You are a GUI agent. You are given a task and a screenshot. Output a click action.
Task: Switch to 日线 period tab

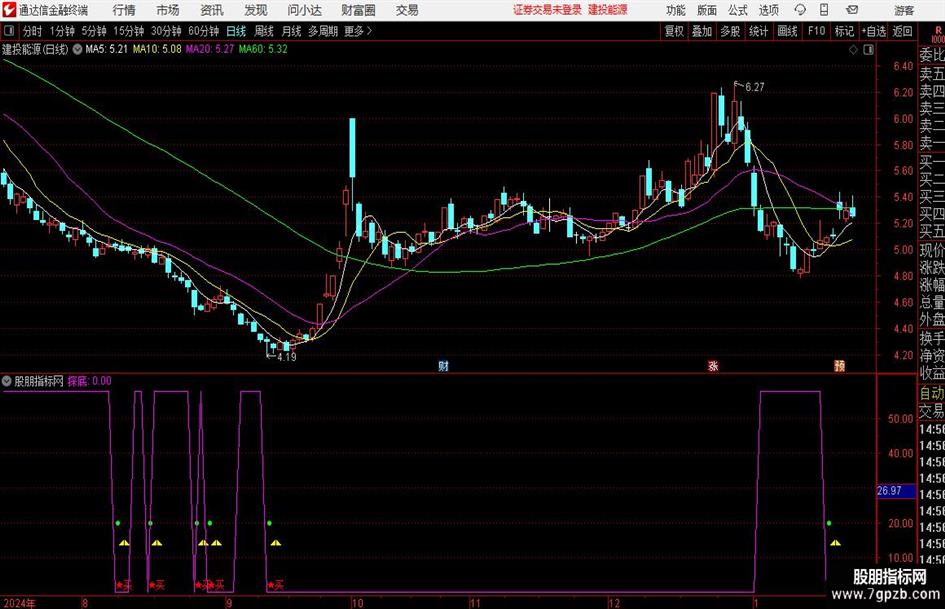pos(236,31)
